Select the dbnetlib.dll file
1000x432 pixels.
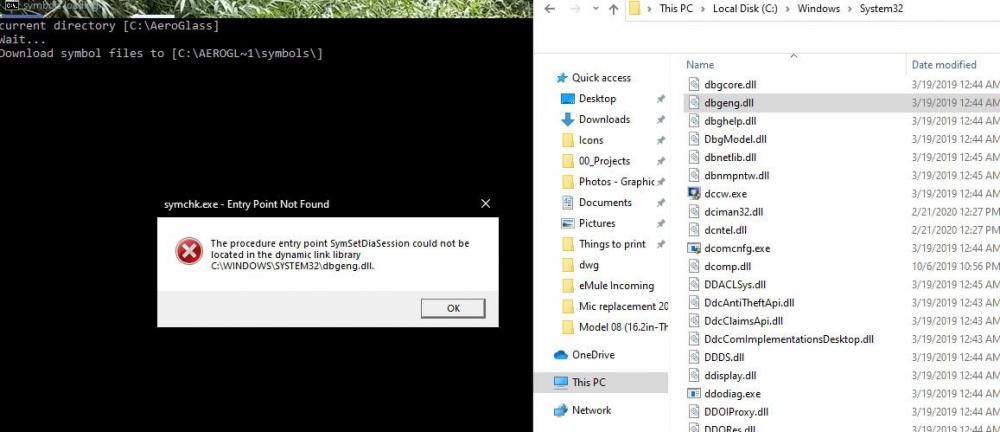(x=730, y=157)
